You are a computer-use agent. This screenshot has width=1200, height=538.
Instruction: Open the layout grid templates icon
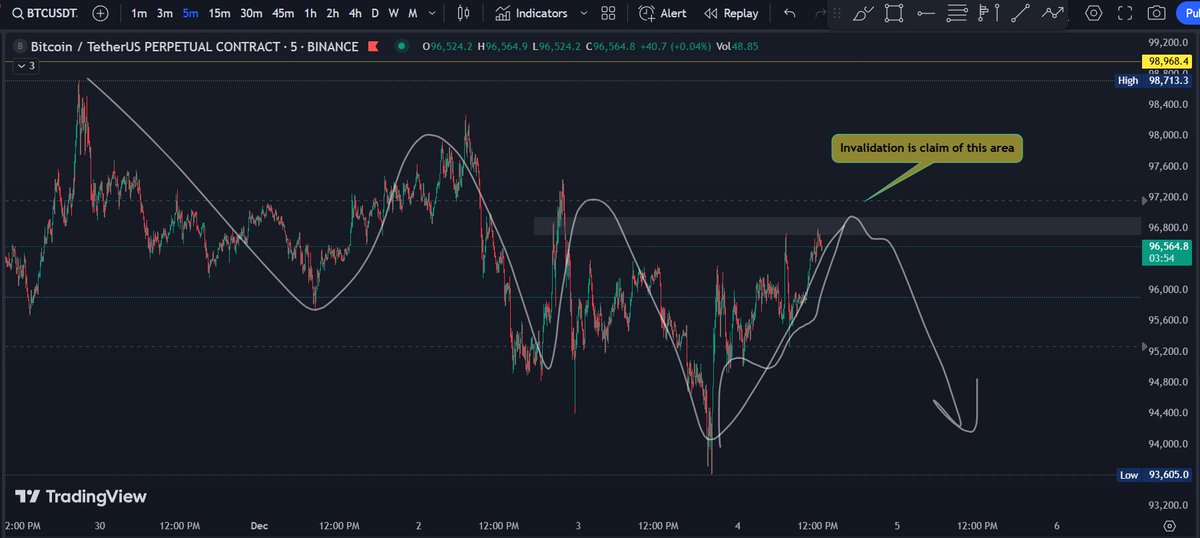click(608, 13)
